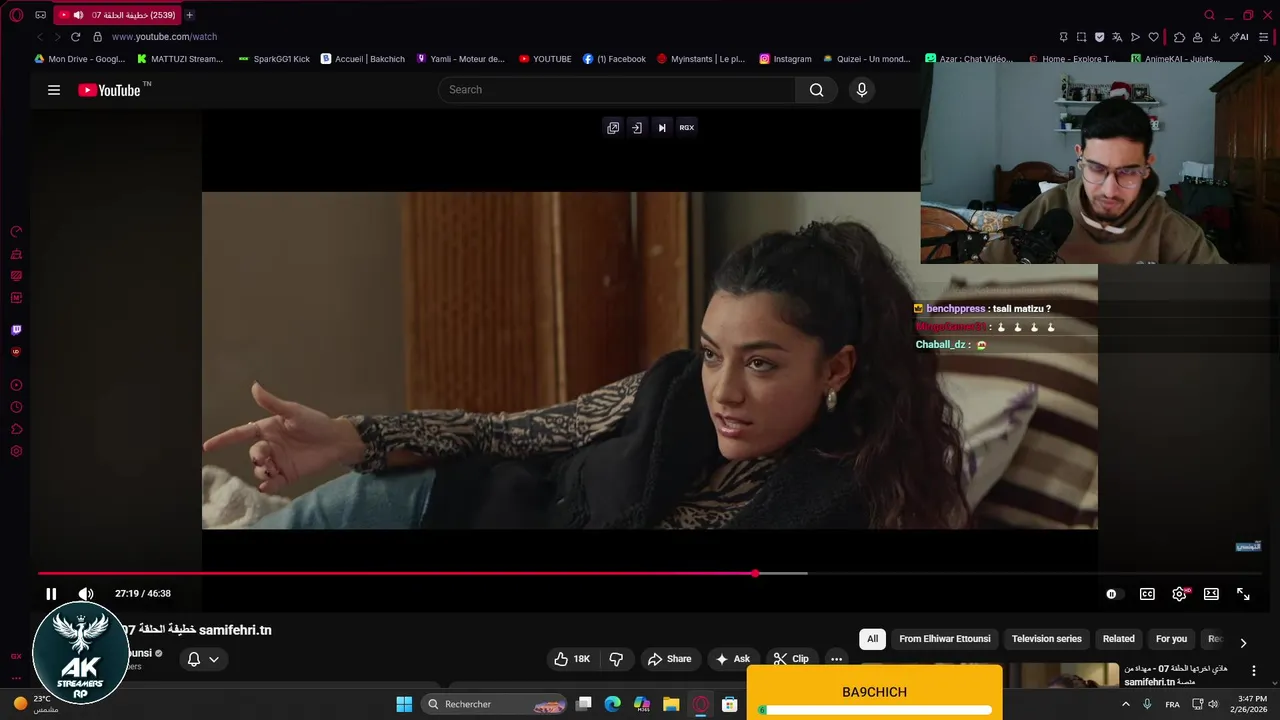Open options for recommended video 07
The image size is (1280, 720).
click(x=1254, y=671)
